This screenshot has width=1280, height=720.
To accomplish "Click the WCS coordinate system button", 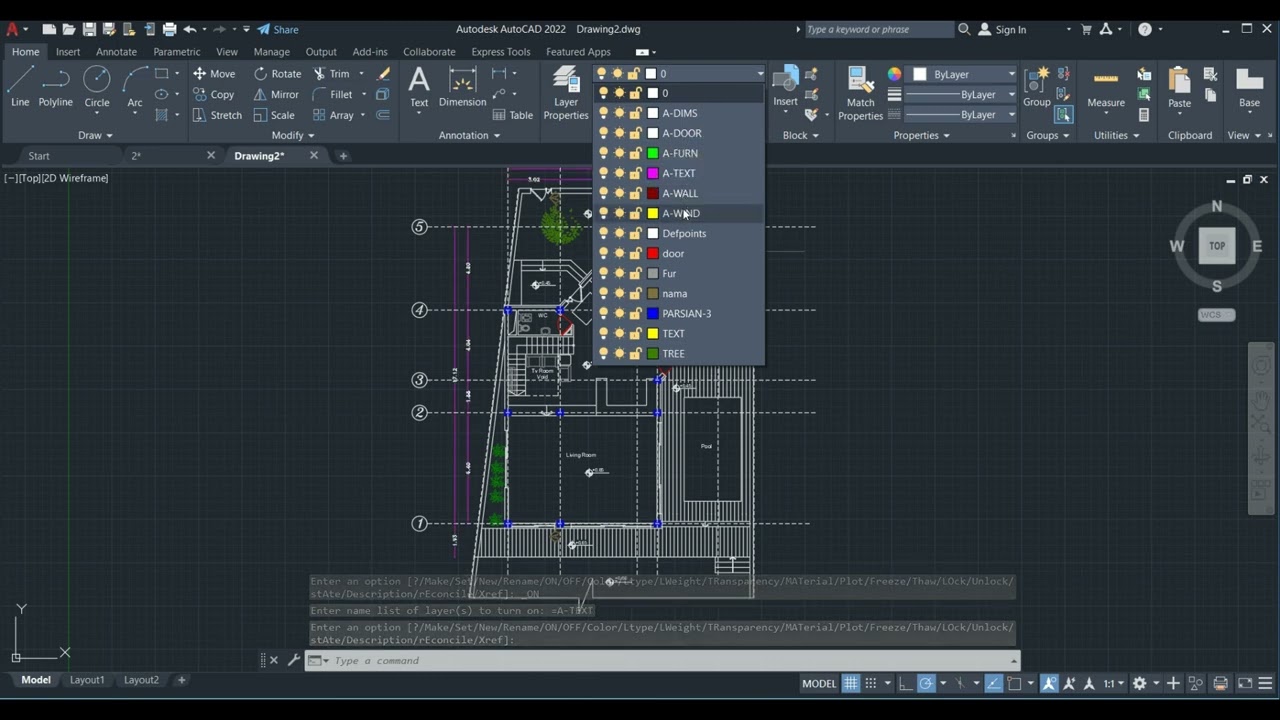I will pos(1216,315).
